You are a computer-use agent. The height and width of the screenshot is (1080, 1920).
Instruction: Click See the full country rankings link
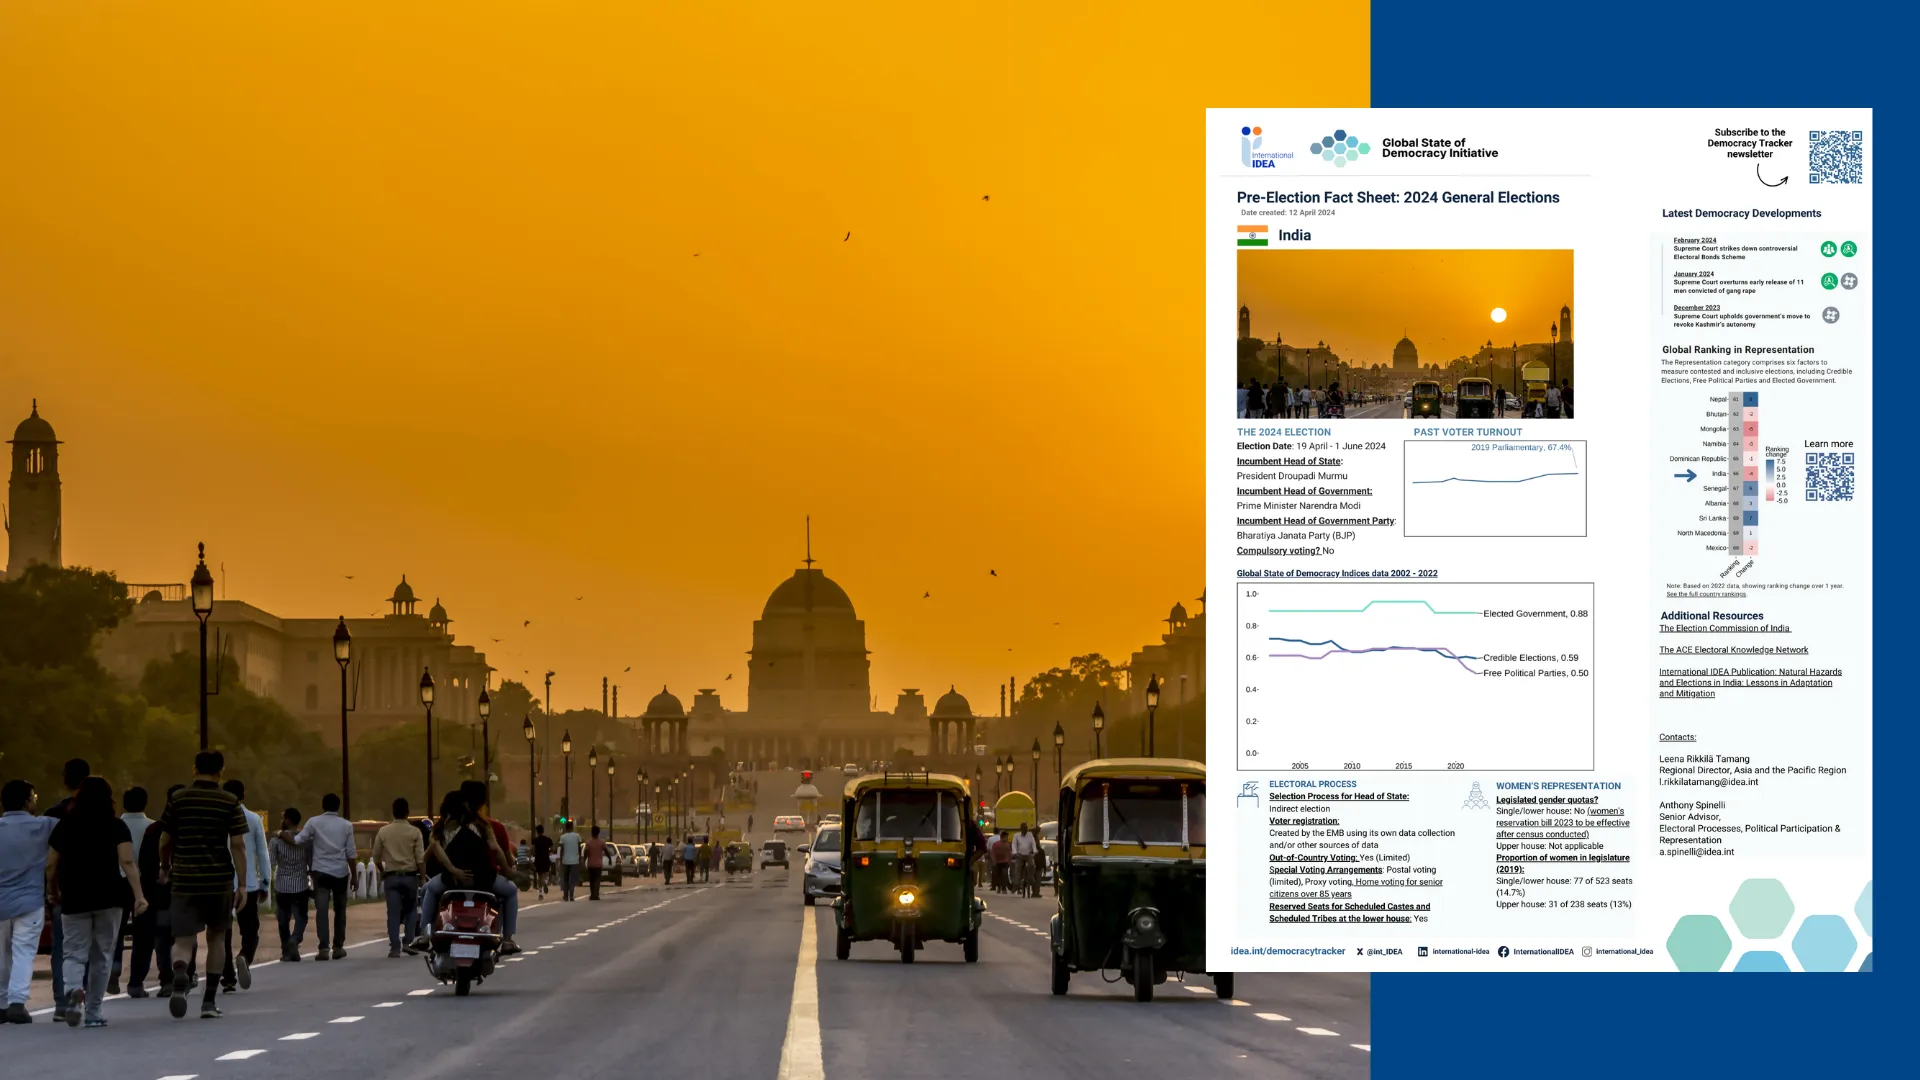(1706, 594)
